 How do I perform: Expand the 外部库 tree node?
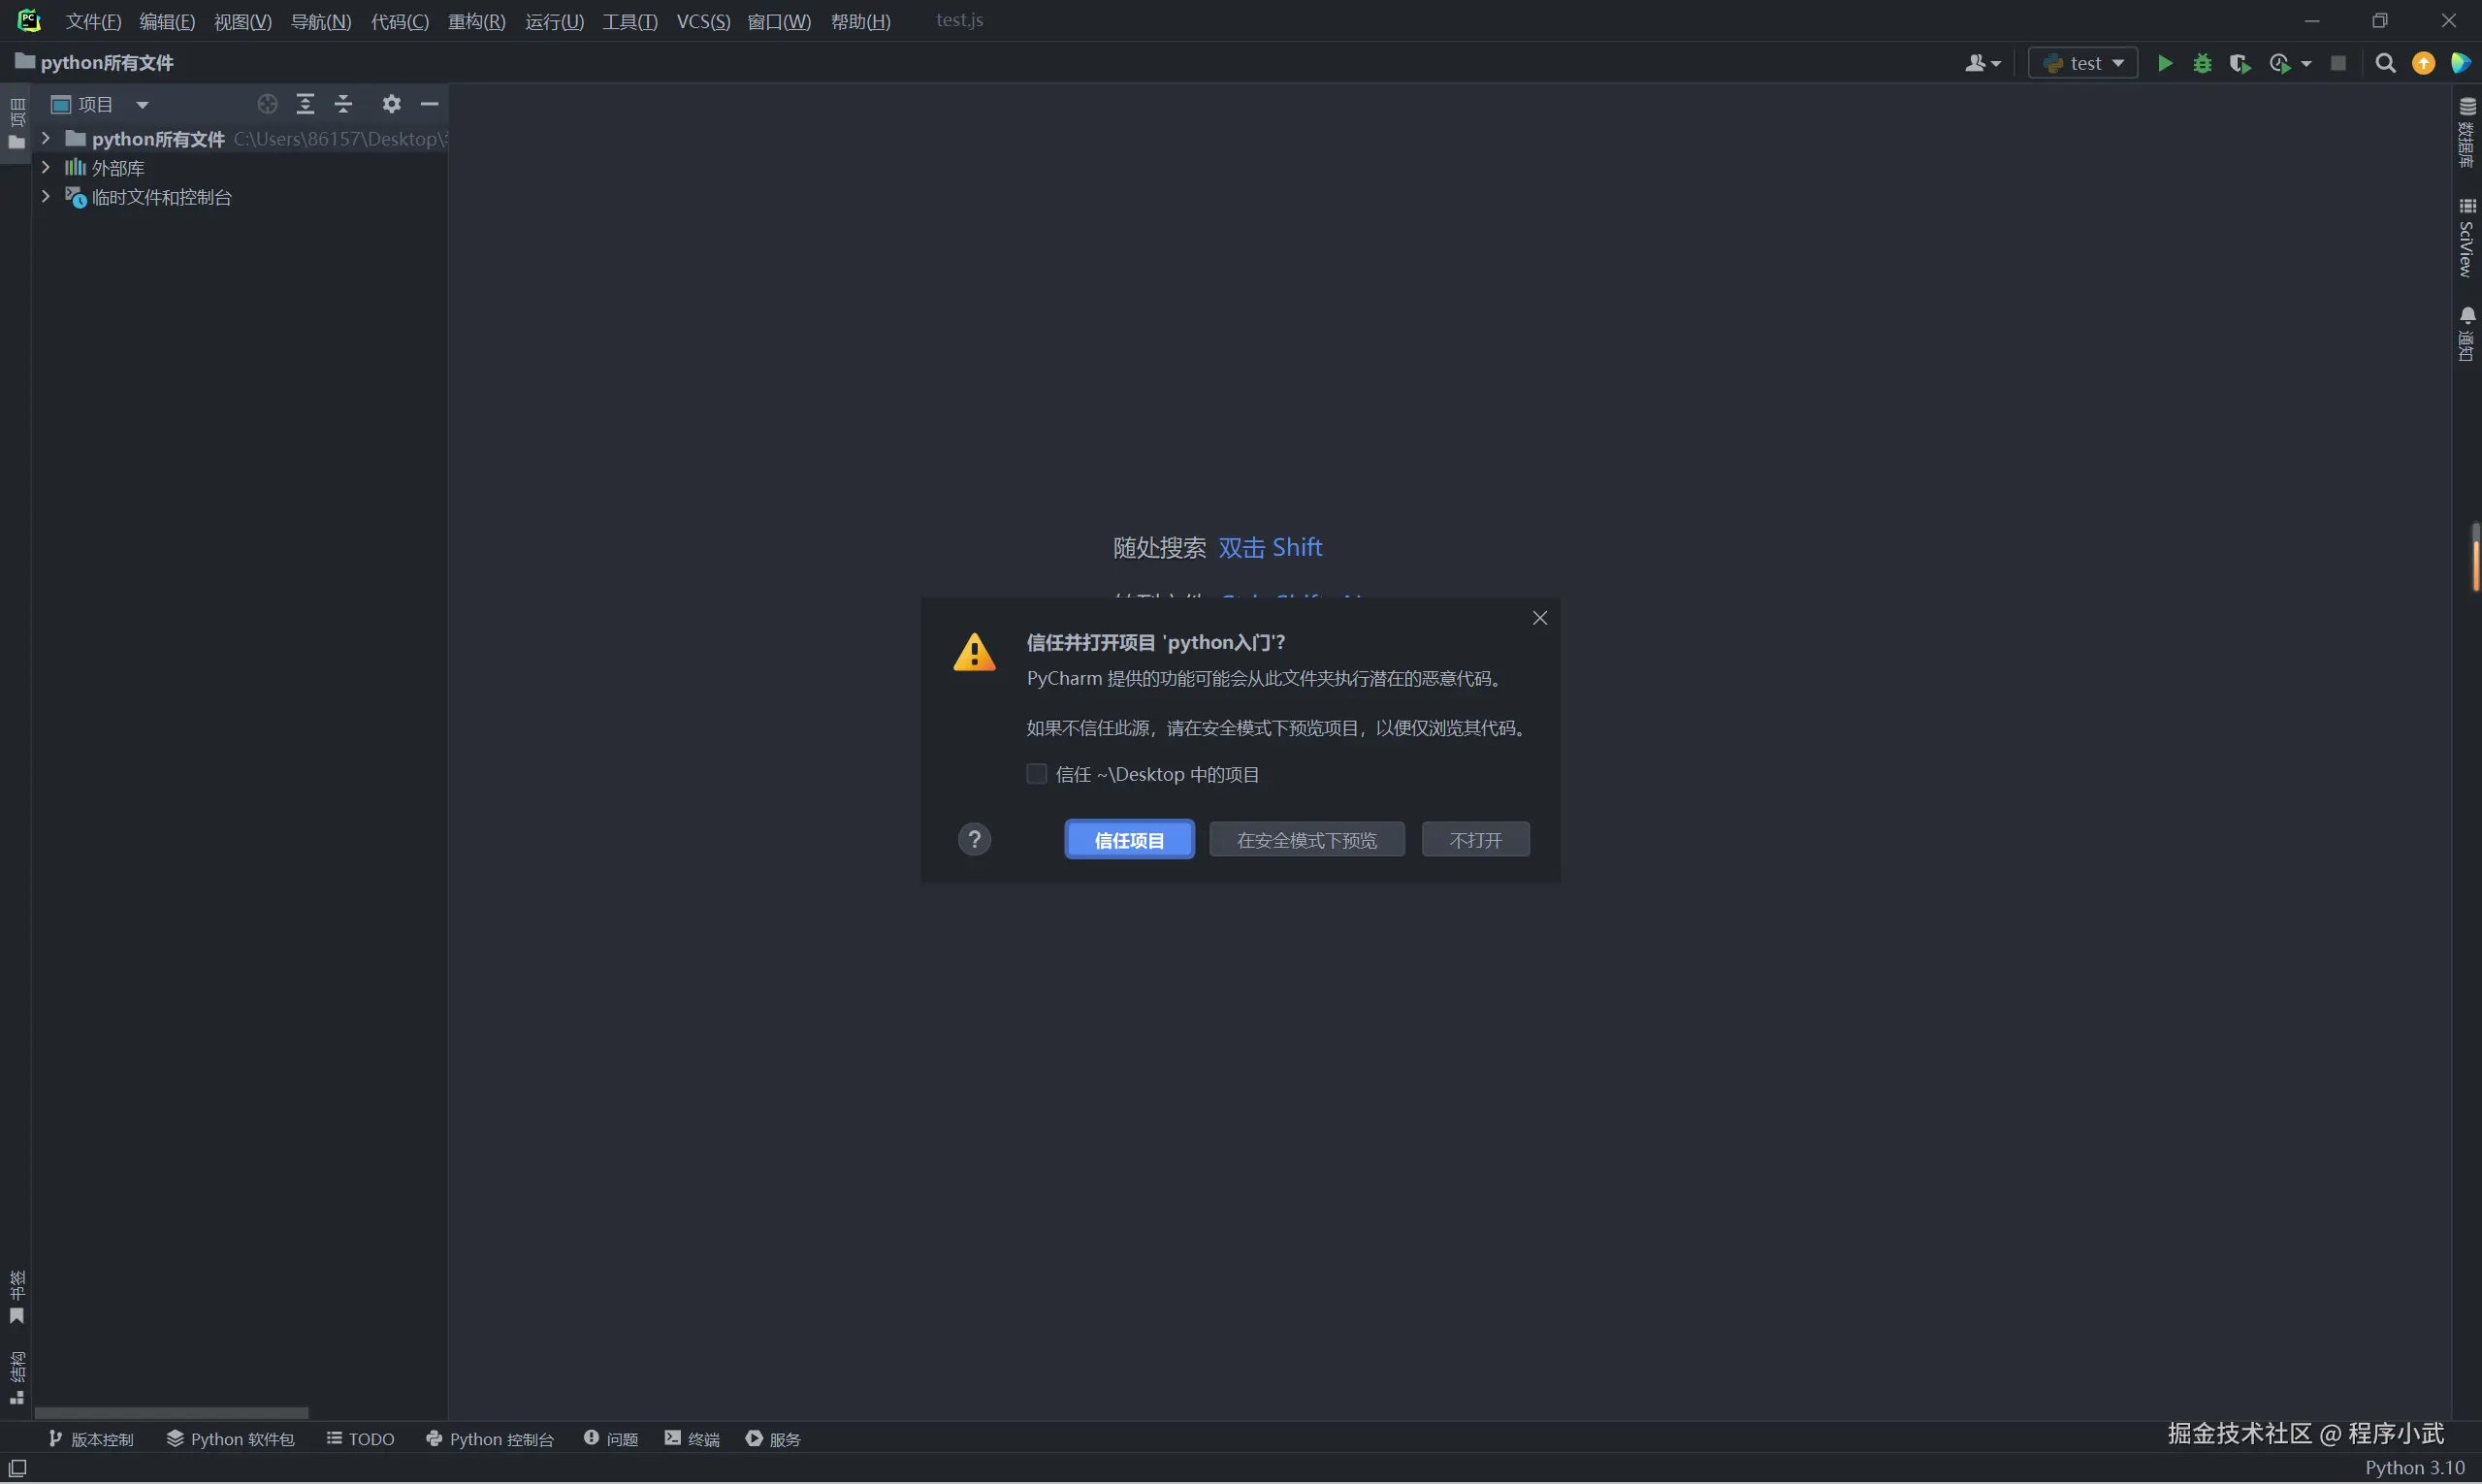click(45, 167)
